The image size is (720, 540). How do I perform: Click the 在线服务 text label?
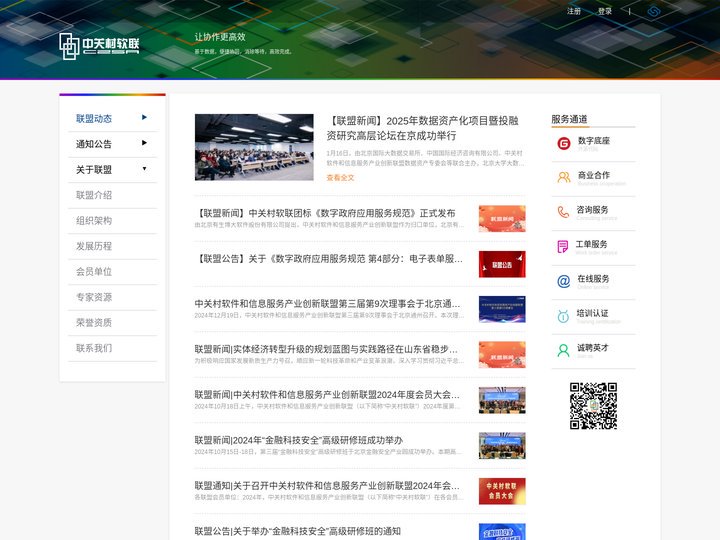point(593,279)
